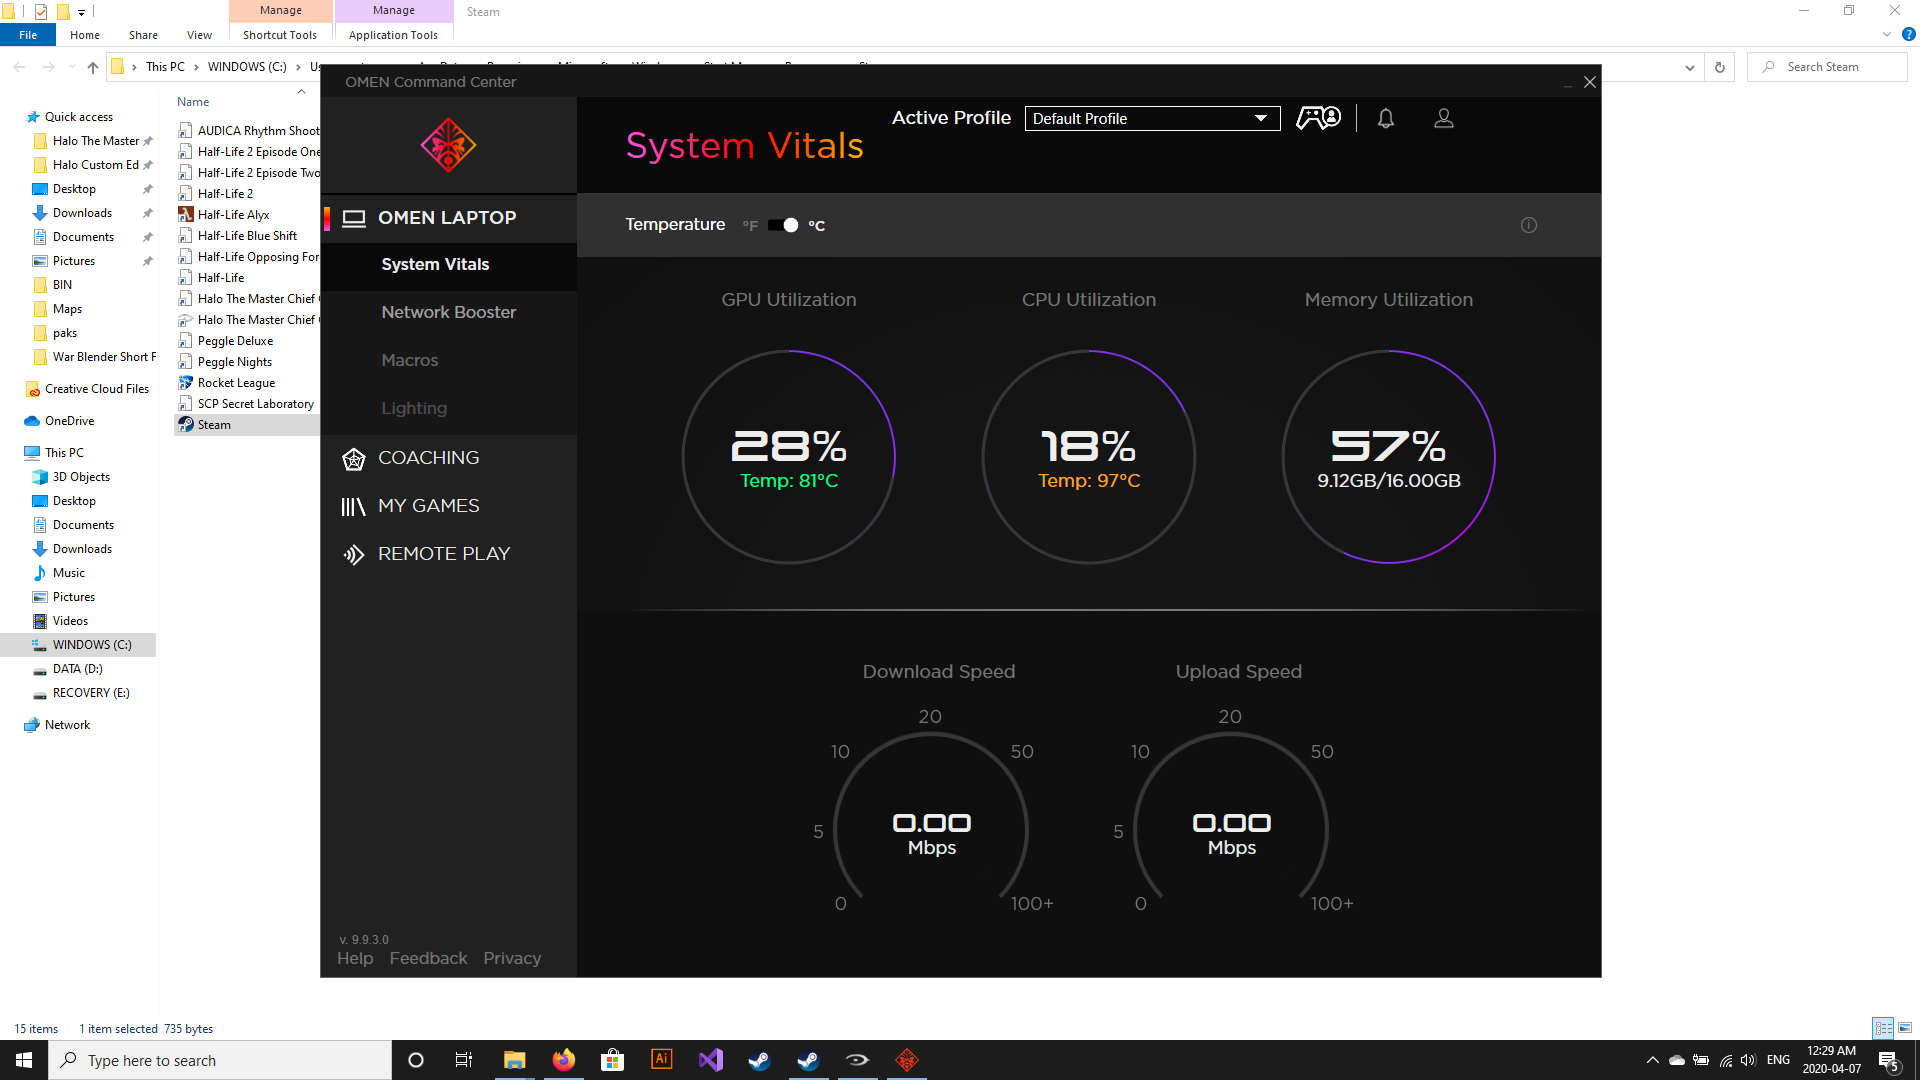Image resolution: width=1920 pixels, height=1080 pixels.
Task: Open the Shortcut Tools tab
Action: point(280,35)
